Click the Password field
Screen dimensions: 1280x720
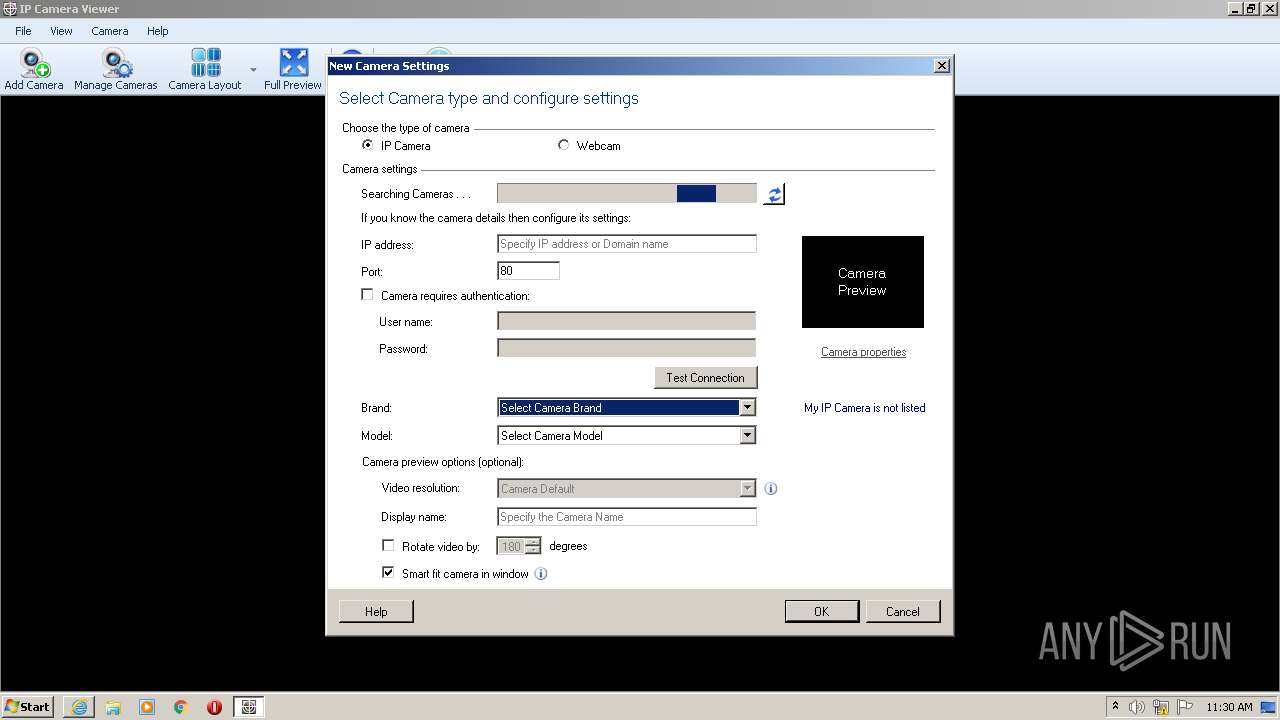coord(627,348)
